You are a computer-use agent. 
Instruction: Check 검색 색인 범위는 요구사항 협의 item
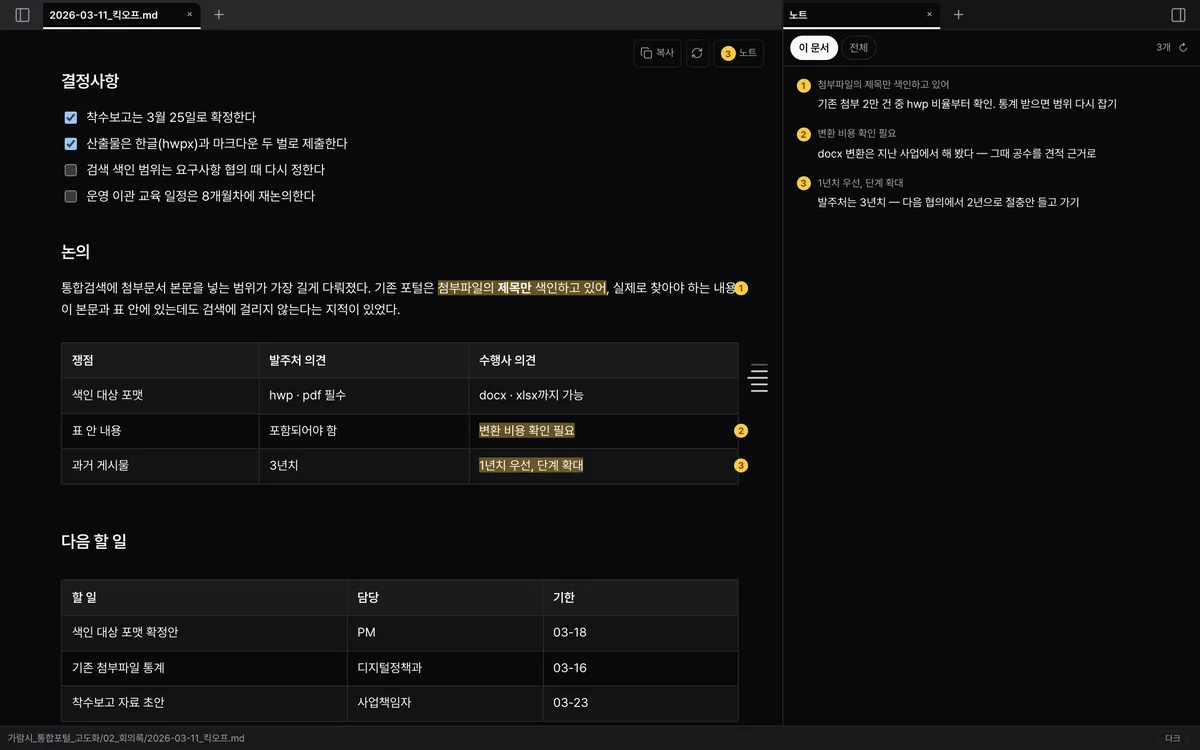tap(71, 170)
